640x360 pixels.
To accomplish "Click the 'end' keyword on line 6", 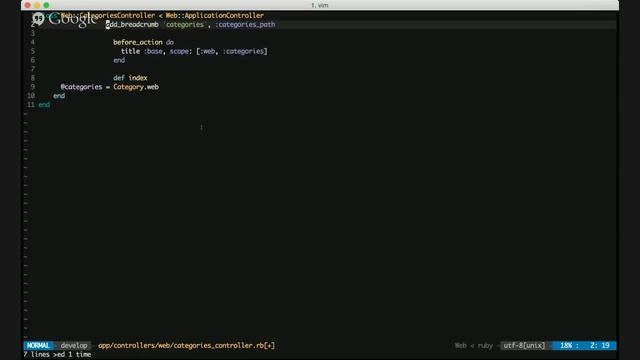I will coord(119,60).
